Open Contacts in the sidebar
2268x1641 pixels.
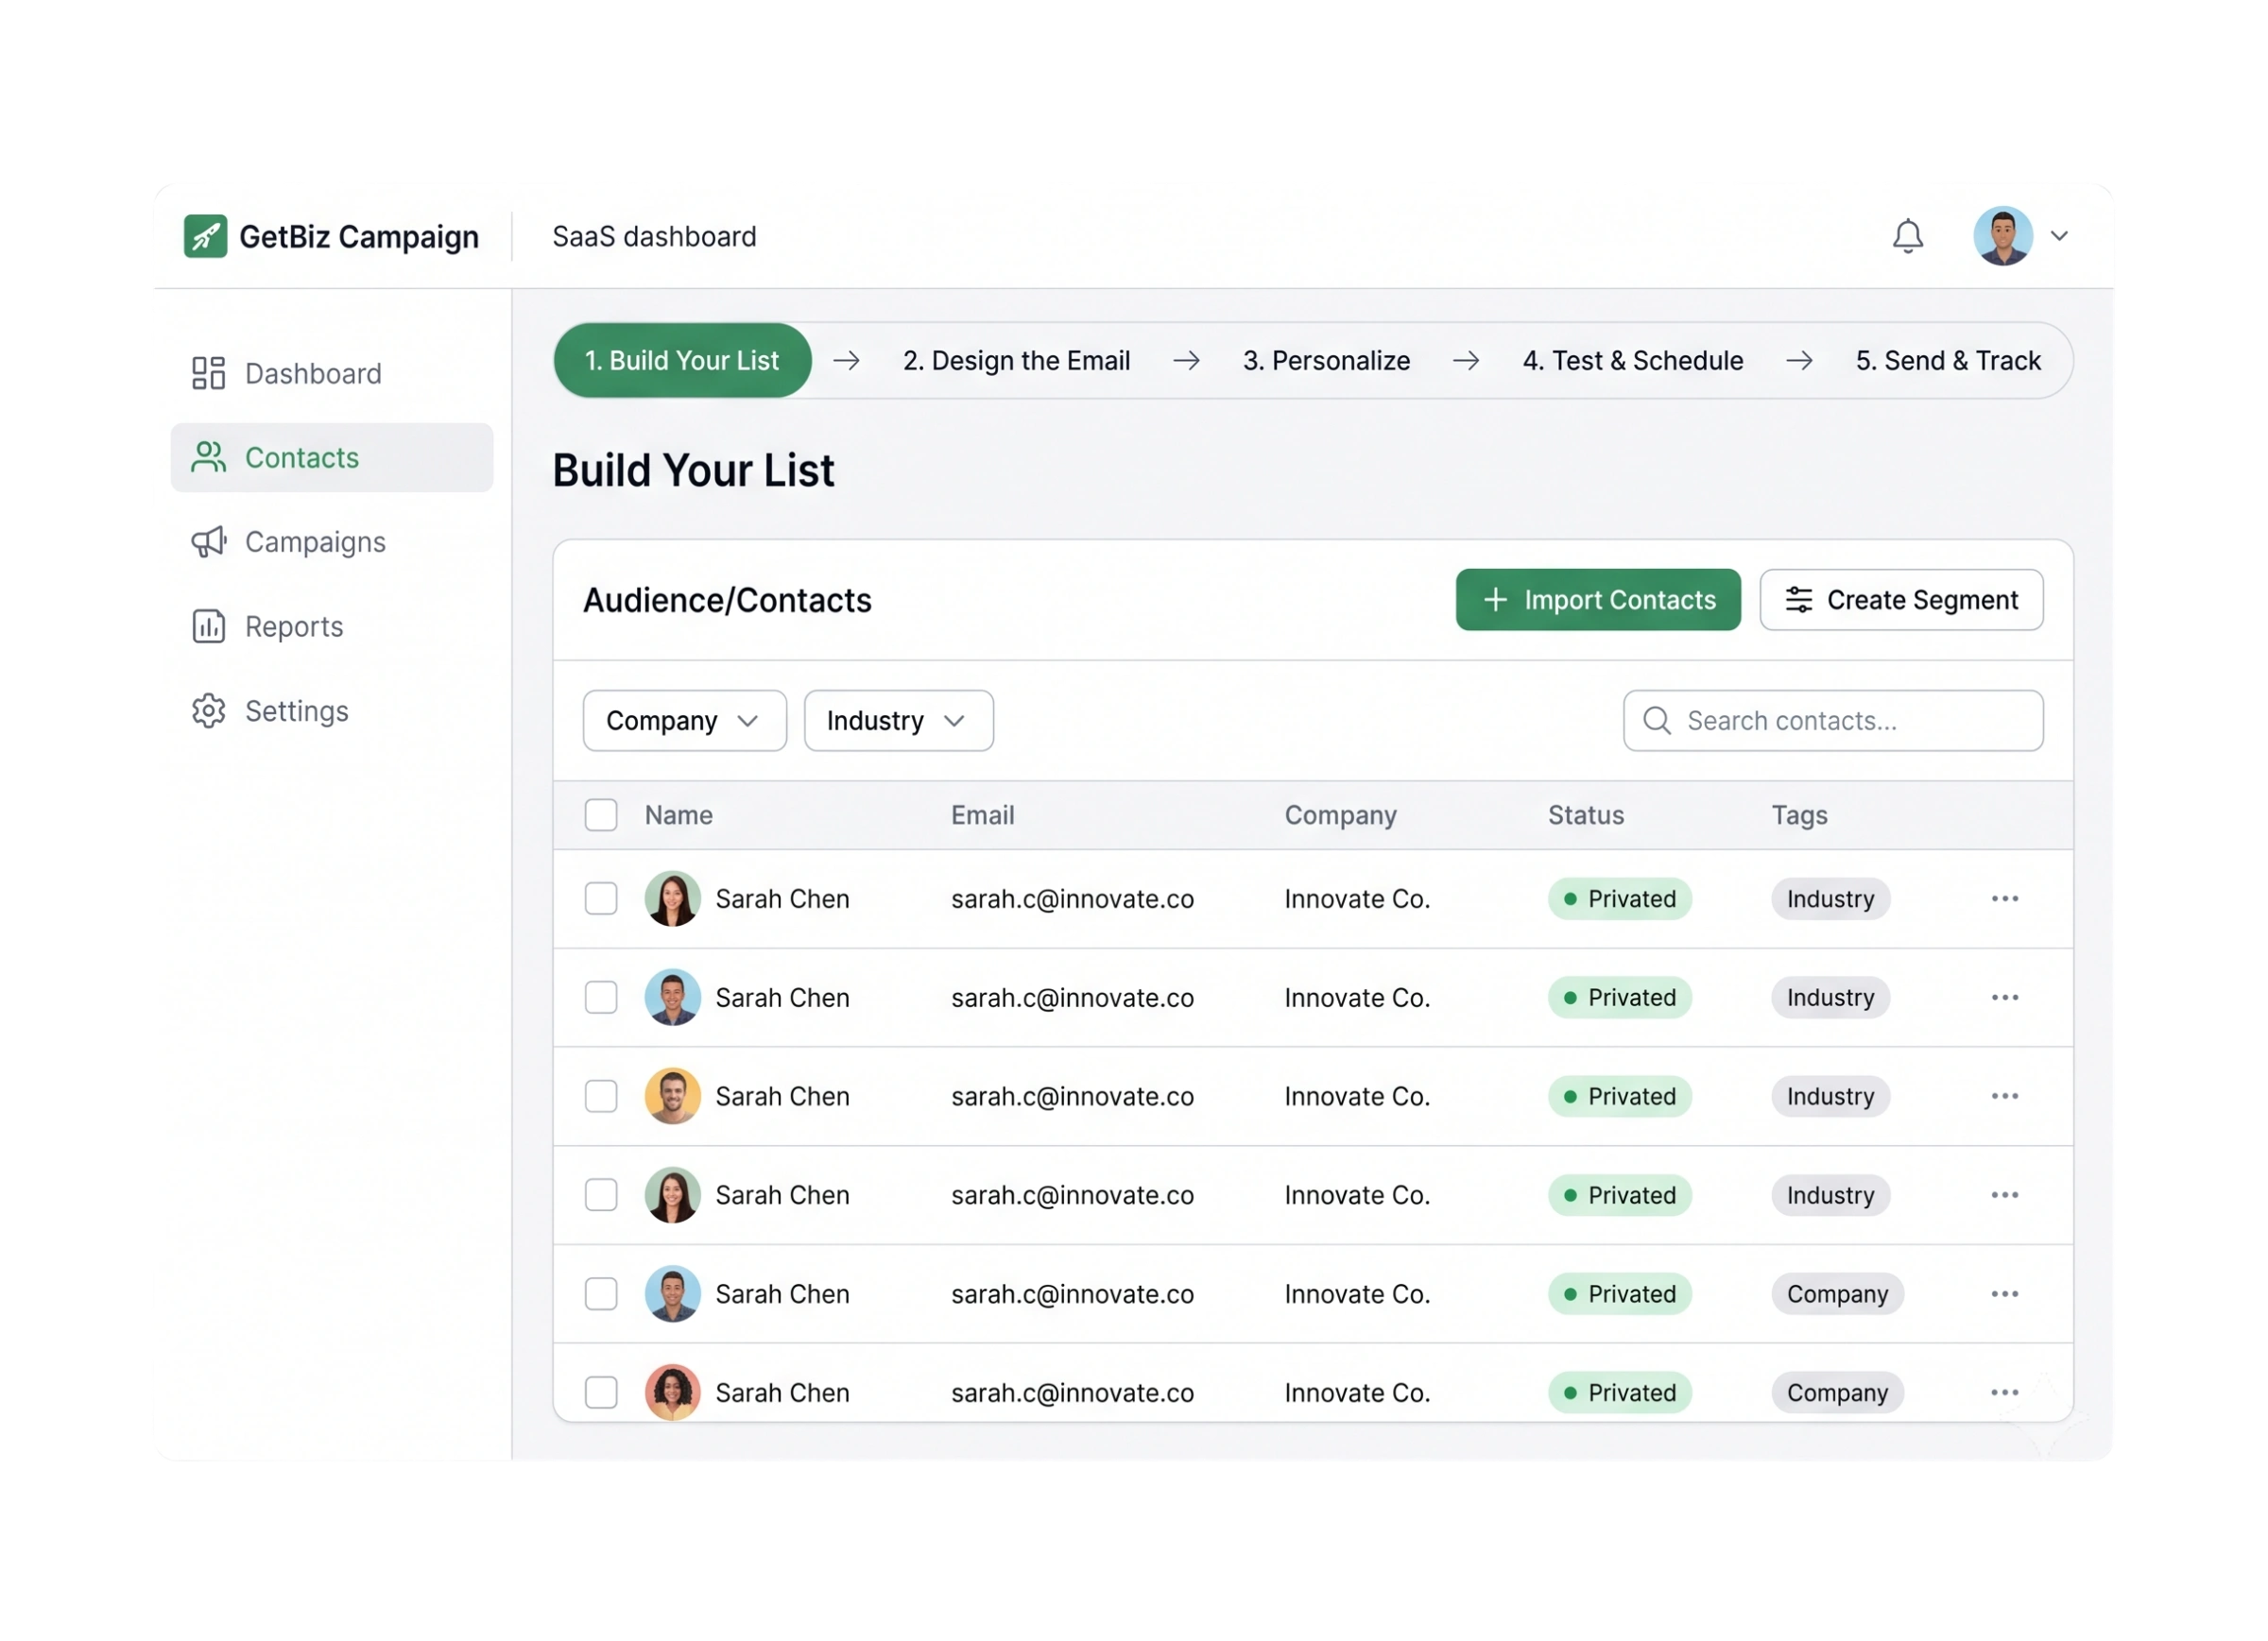tap(332, 458)
